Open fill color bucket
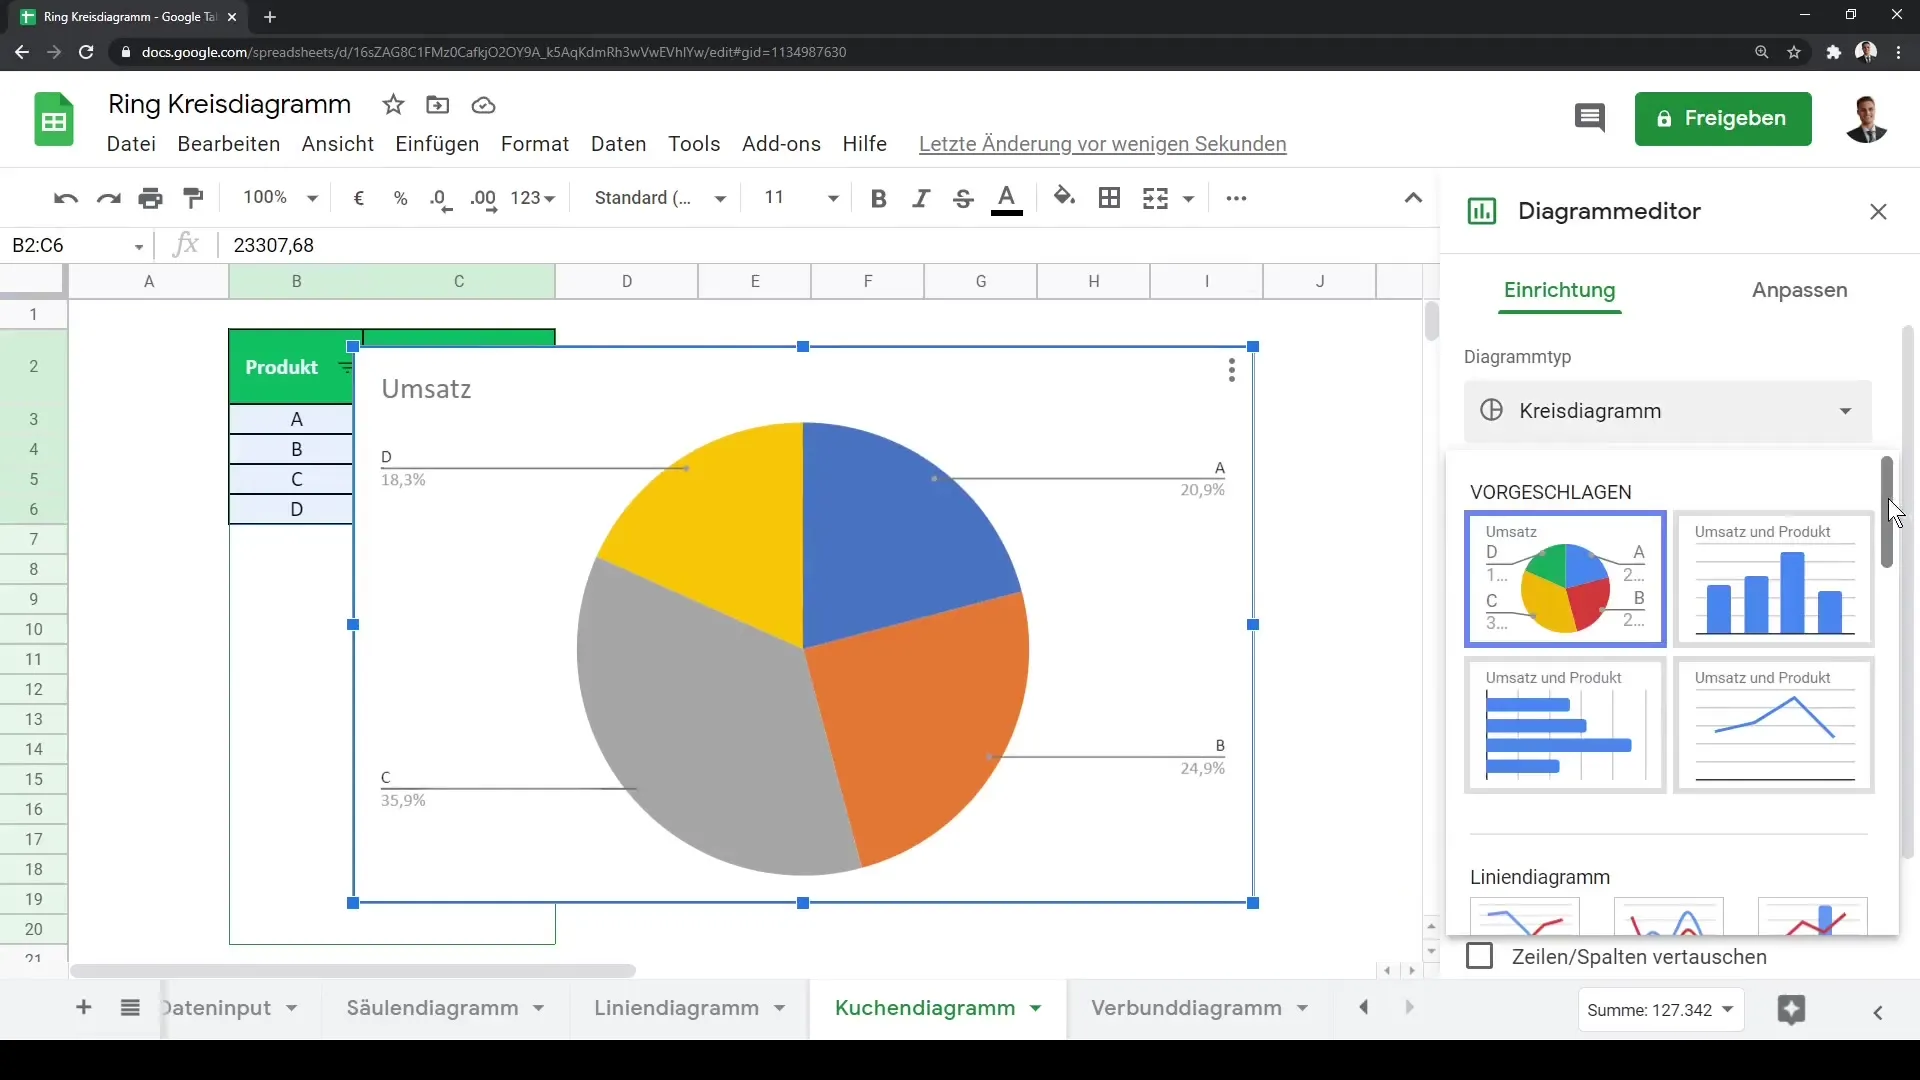Screen dimensions: 1920x1080 (x=1064, y=197)
